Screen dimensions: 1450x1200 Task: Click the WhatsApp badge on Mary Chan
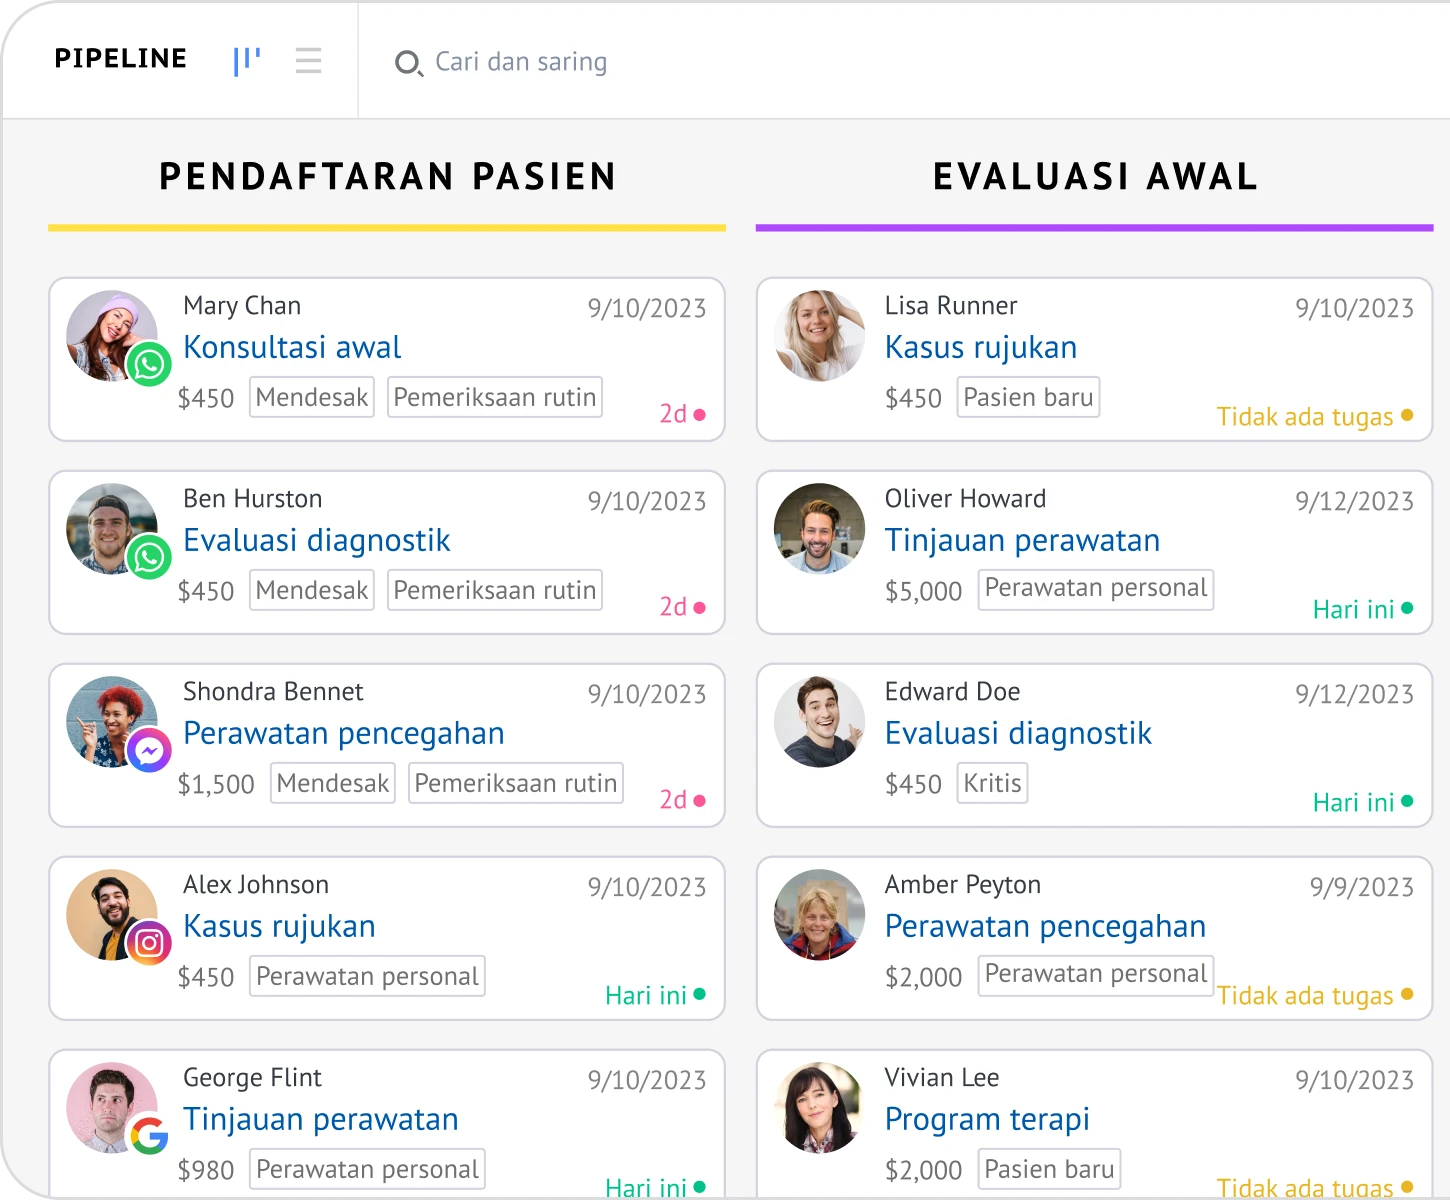point(149,365)
